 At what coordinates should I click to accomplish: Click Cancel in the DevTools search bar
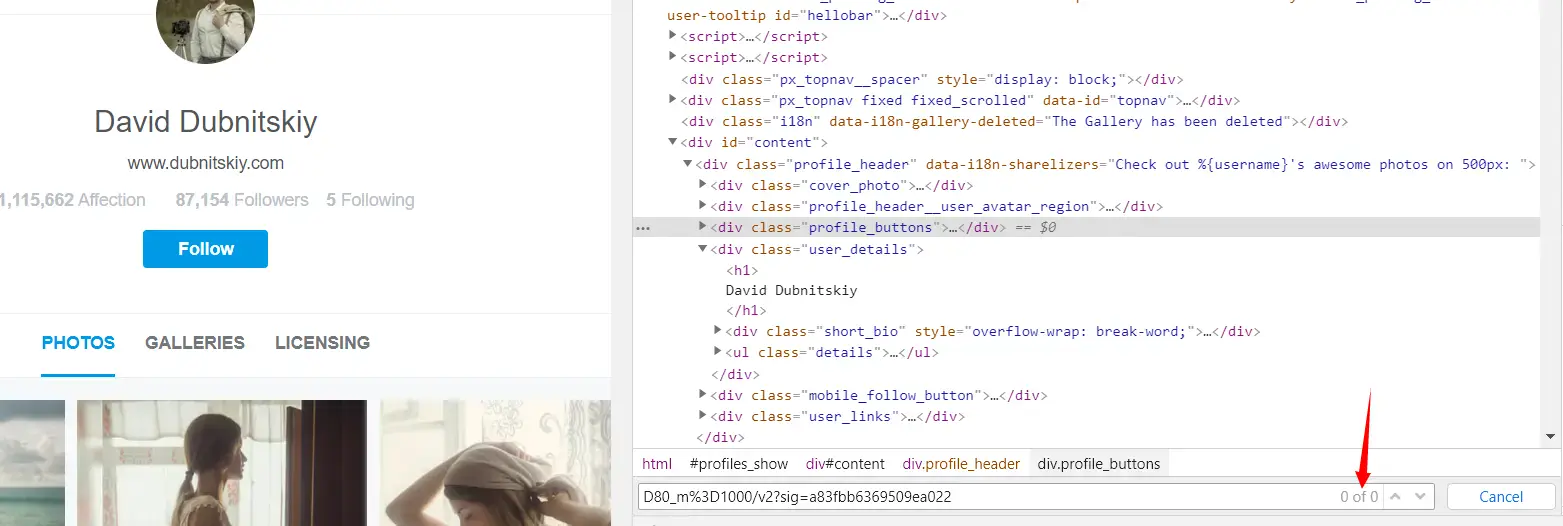tap(1501, 497)
